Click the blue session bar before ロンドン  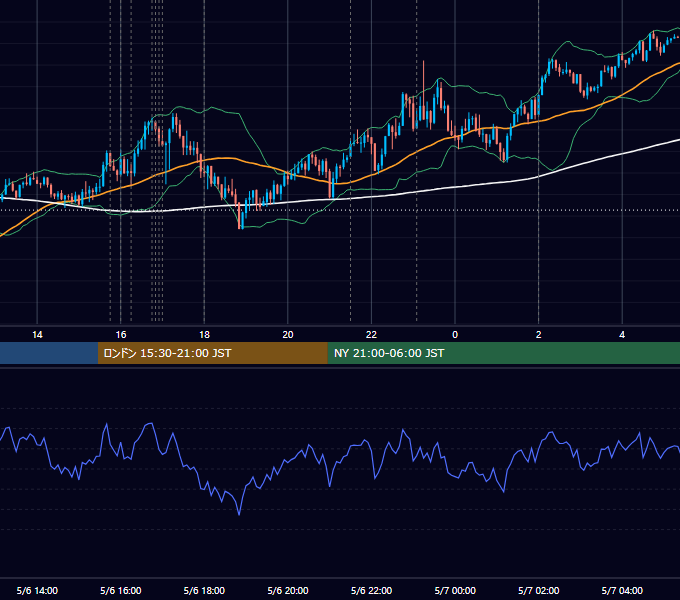[x=49, y=353]
